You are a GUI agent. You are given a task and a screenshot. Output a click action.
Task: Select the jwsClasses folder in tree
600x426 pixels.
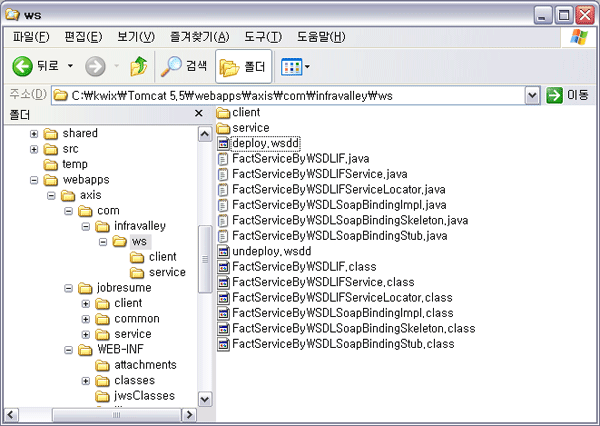(145, 395)
